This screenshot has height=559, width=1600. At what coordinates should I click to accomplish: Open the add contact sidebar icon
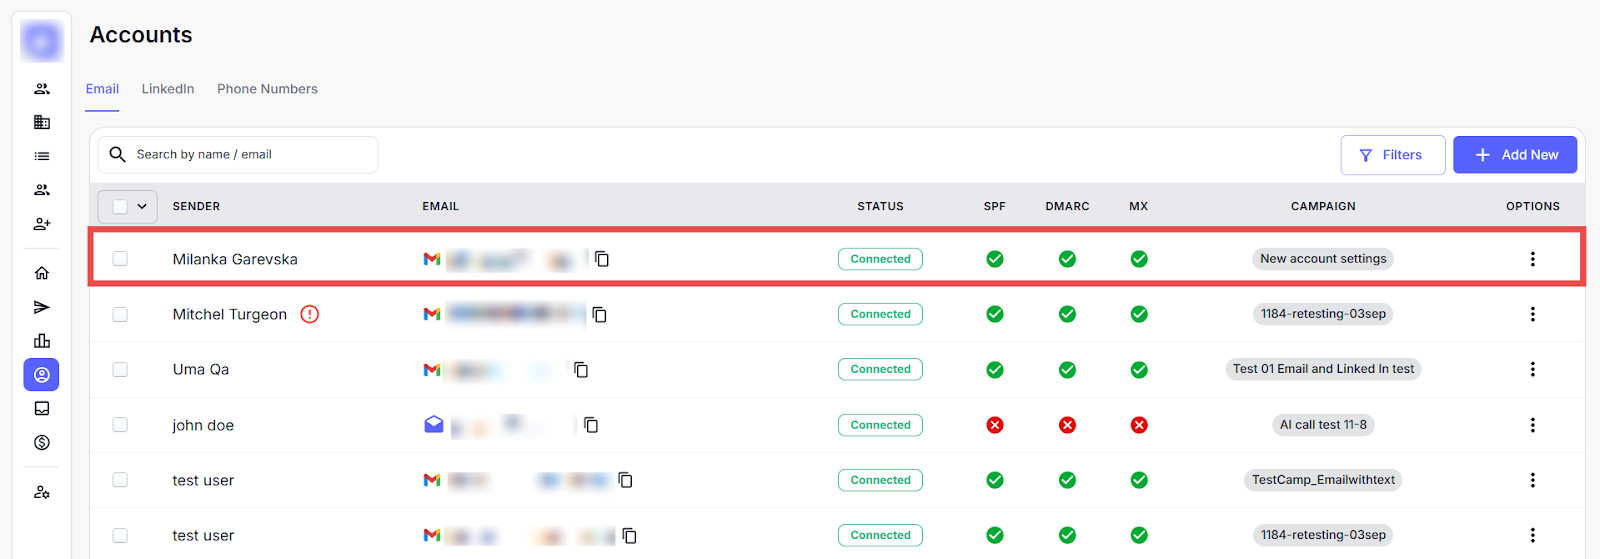pos(42,224)
